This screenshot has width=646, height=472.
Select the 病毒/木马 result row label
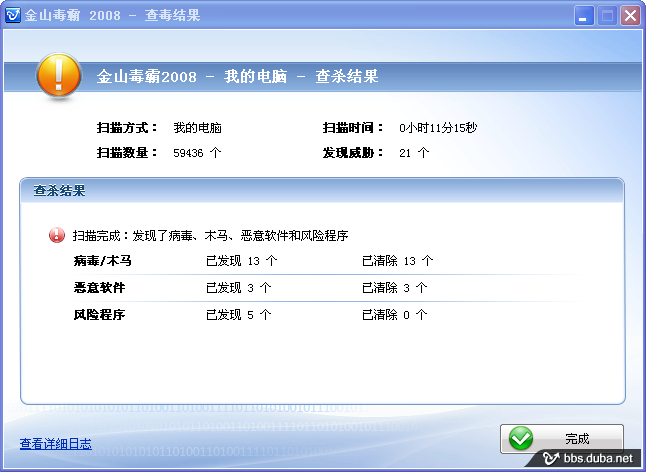[103, 261]
